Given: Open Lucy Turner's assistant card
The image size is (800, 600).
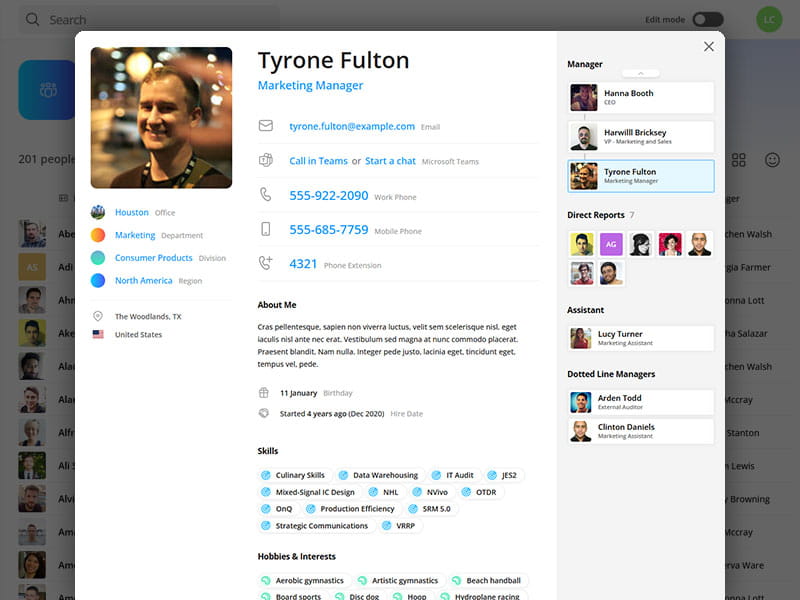Looking at the screenshot, I should coord(640,338).
